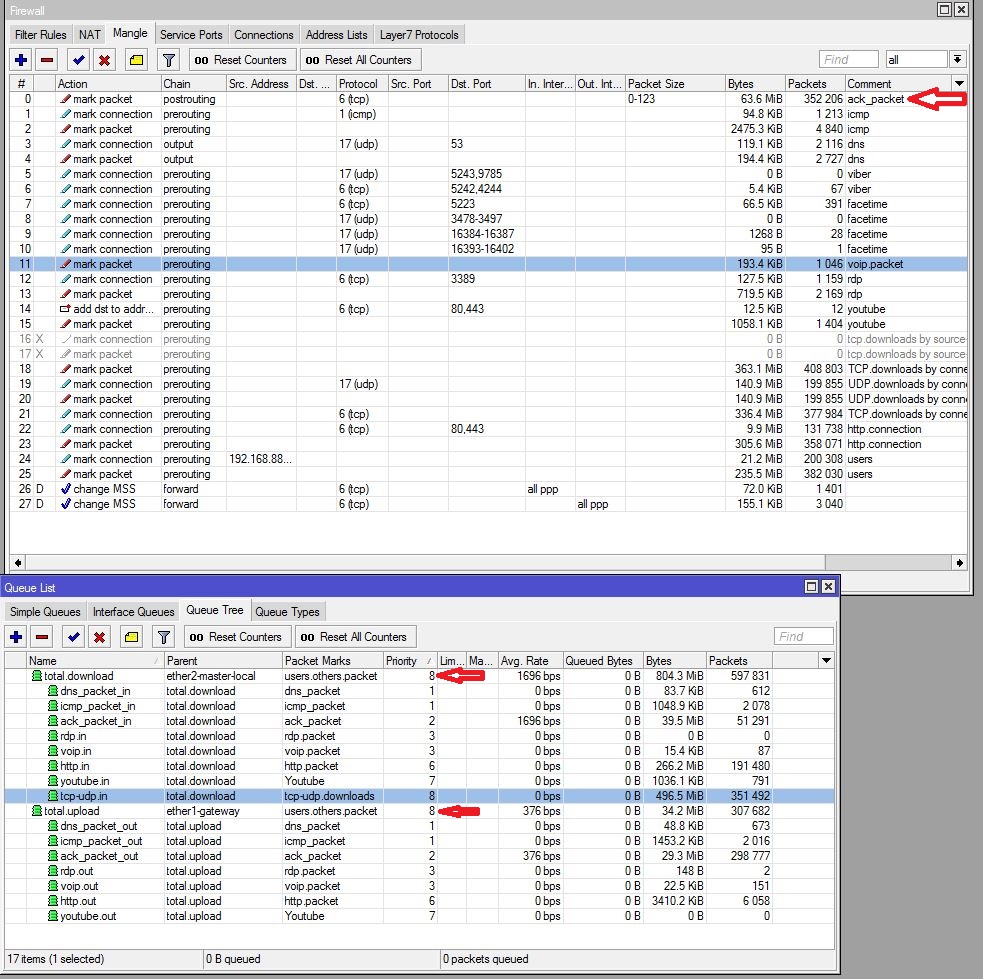Open the 'all' filter dropdown in Firewall
983x979 pixels.
pyautogui.click(x=957, y=60)
